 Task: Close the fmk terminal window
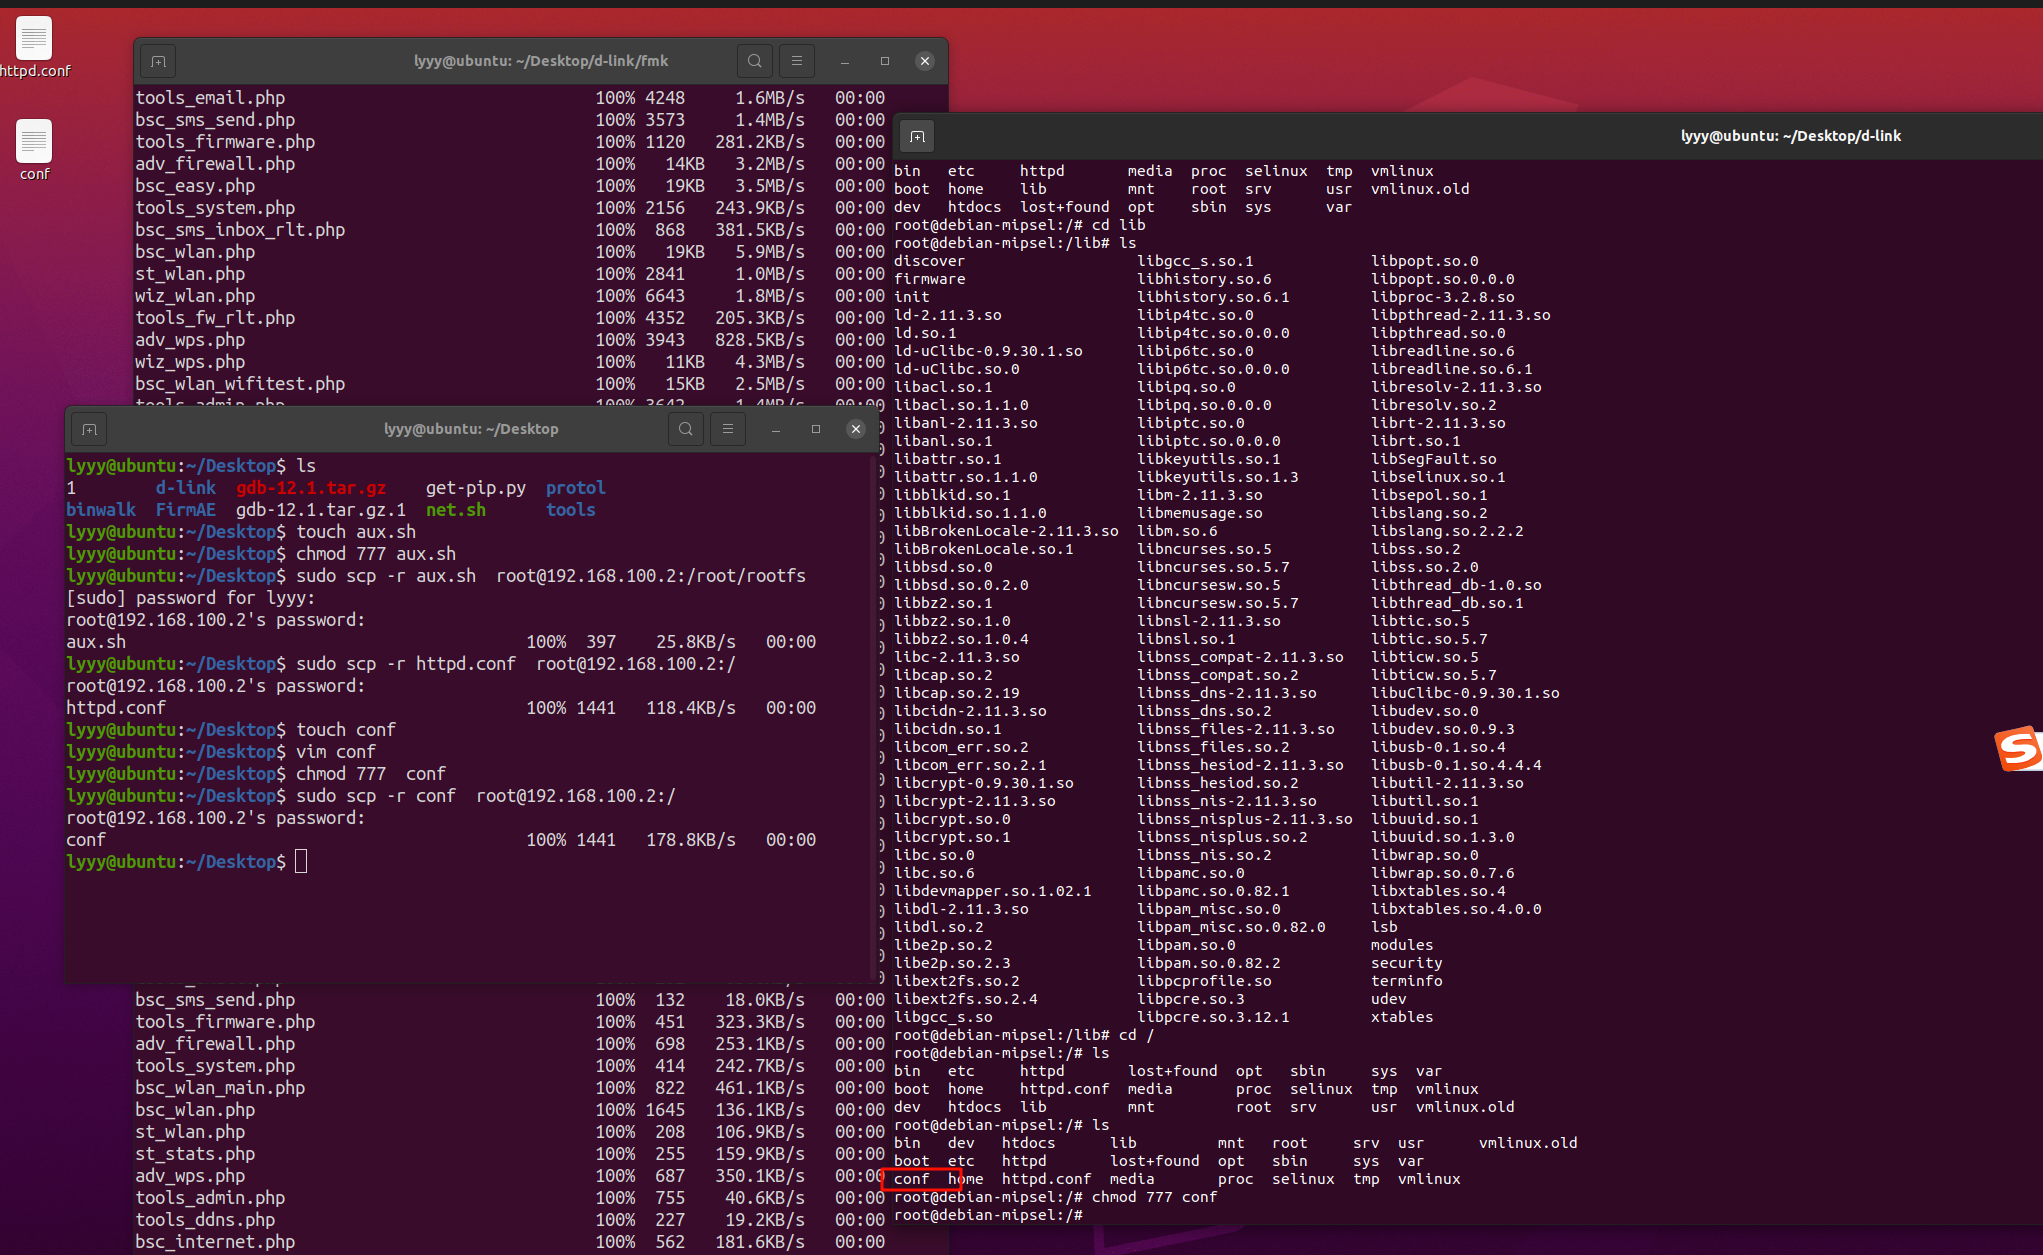925,61
